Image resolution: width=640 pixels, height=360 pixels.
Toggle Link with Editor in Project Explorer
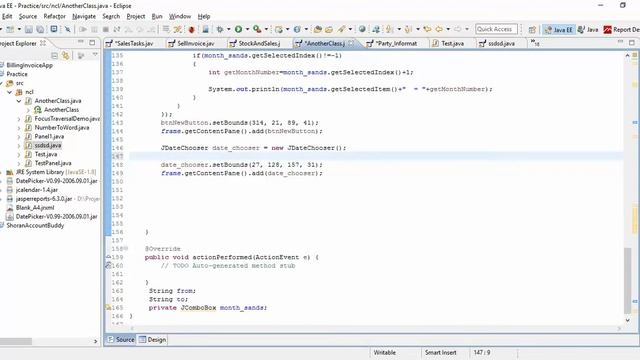point(66,56)
